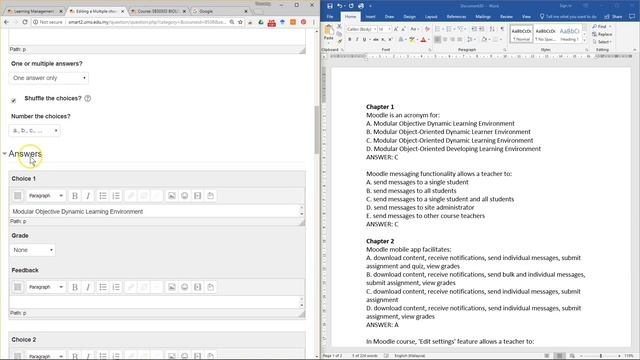Open Number the choices dropdown

[34, 131]
